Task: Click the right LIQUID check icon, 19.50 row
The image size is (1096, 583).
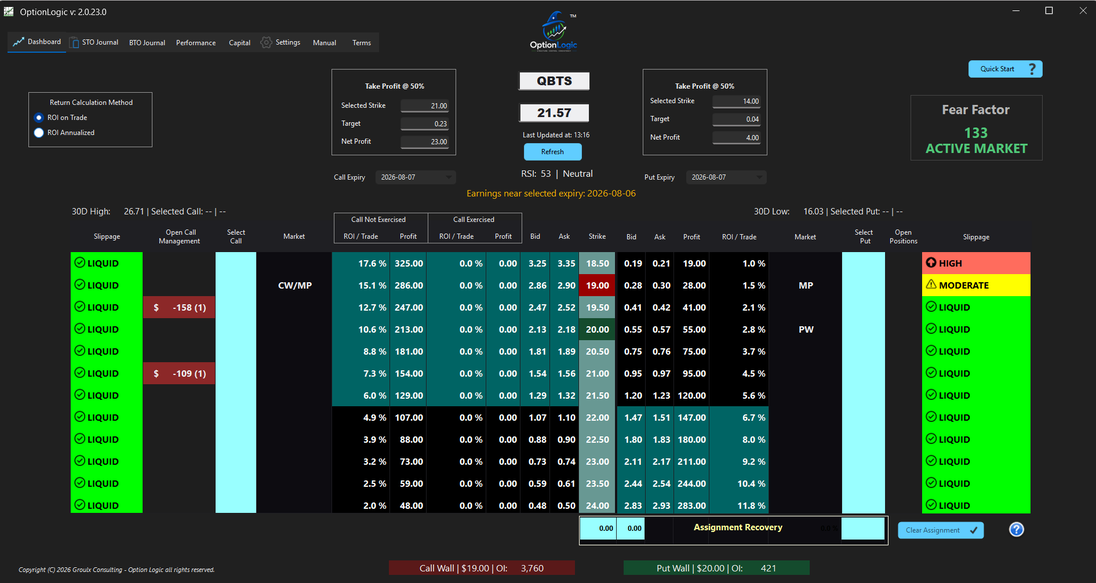Action: click(931, 307)
